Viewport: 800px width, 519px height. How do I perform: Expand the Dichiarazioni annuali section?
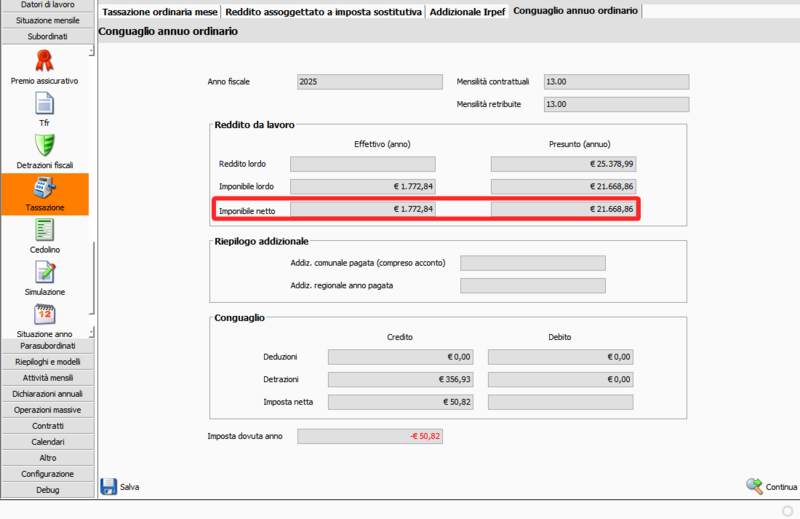tap(47, 394)
